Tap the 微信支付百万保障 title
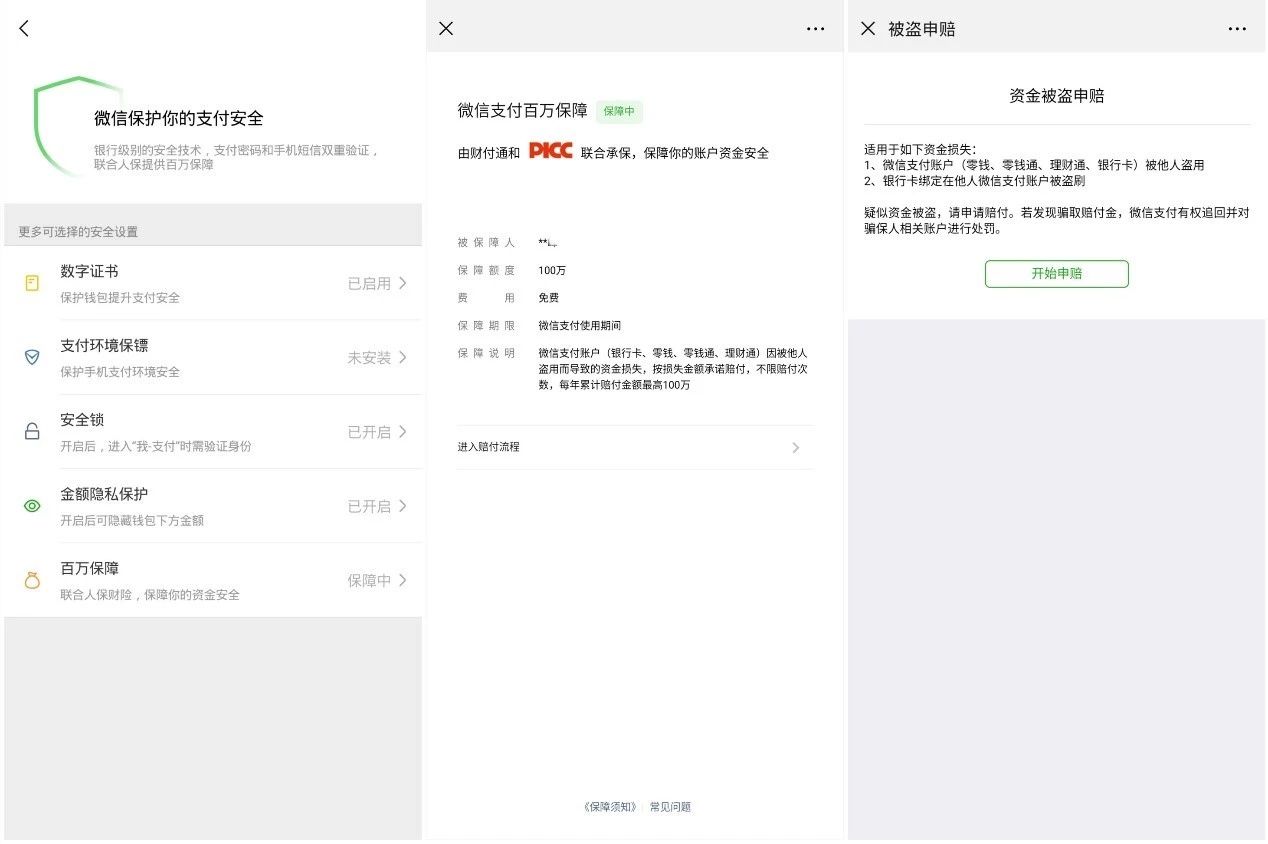This screenshot has height=844, width=1268. coord(523,110)
